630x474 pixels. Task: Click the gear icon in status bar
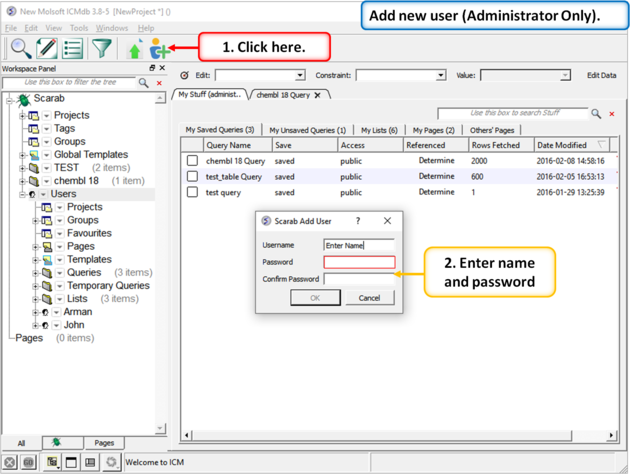coord(111,462)
